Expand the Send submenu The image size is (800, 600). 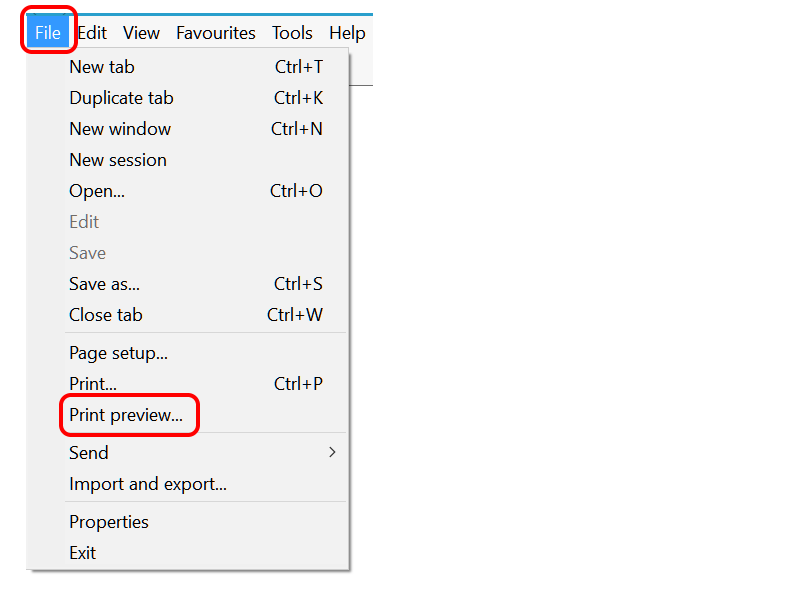[88, 452]
